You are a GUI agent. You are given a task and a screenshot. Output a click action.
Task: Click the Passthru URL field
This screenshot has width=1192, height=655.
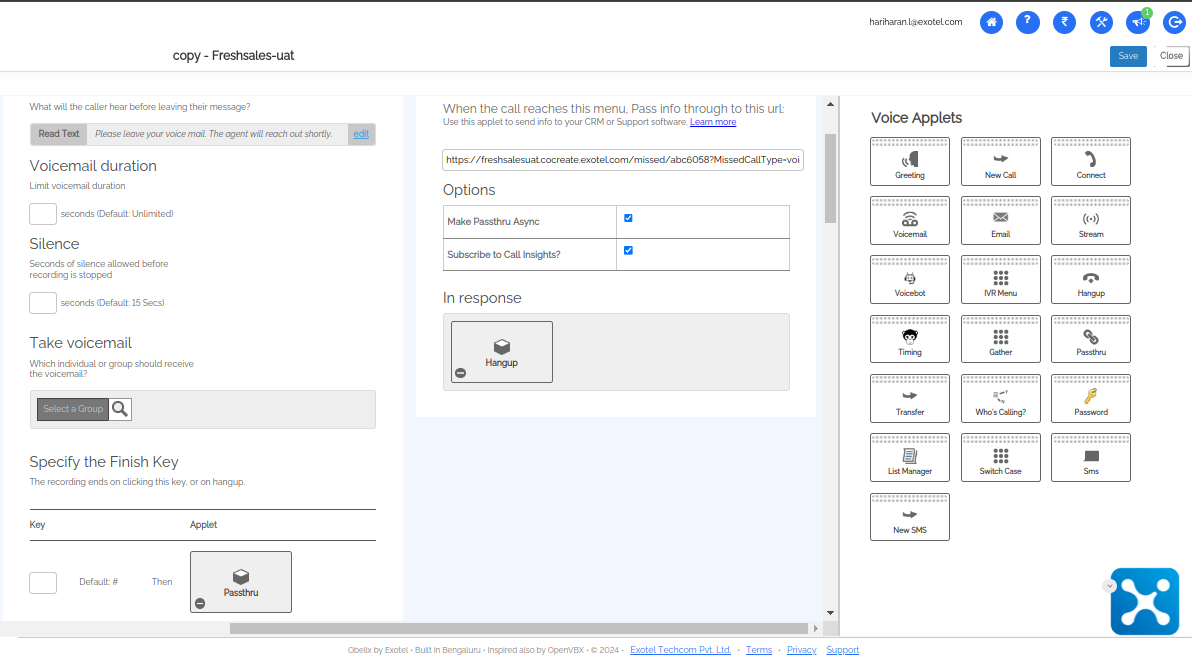(x=623, y=160)
